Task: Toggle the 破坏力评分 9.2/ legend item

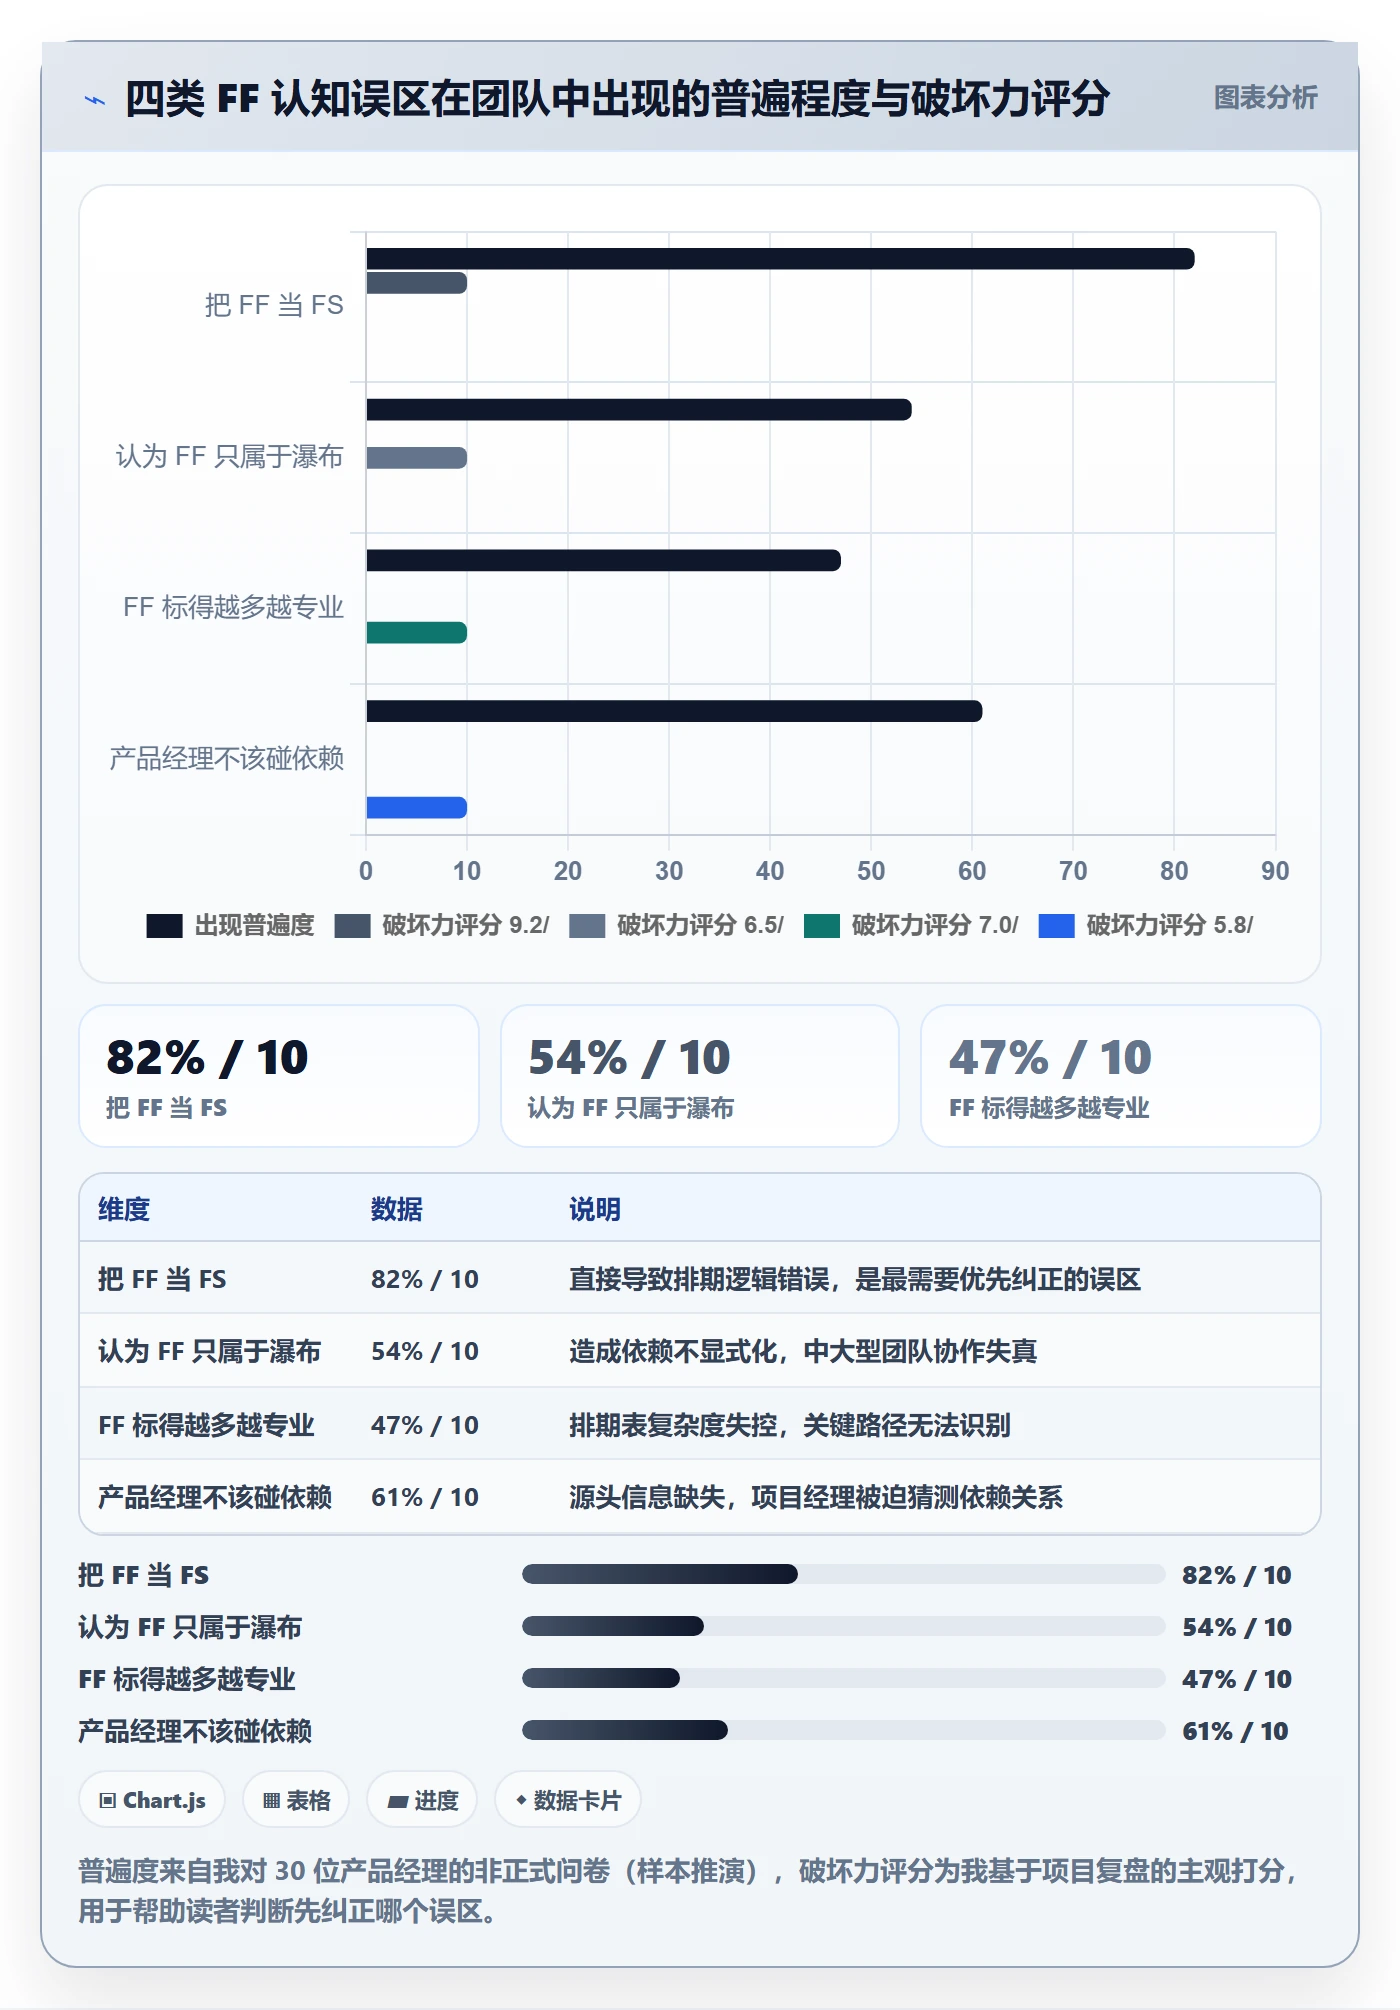Action: click(x=442, y=926)
